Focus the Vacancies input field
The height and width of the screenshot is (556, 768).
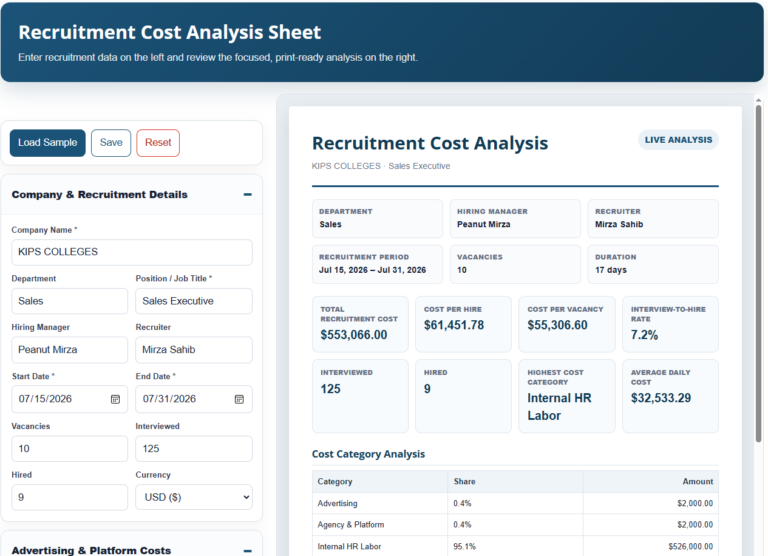(x=70, y=449)
